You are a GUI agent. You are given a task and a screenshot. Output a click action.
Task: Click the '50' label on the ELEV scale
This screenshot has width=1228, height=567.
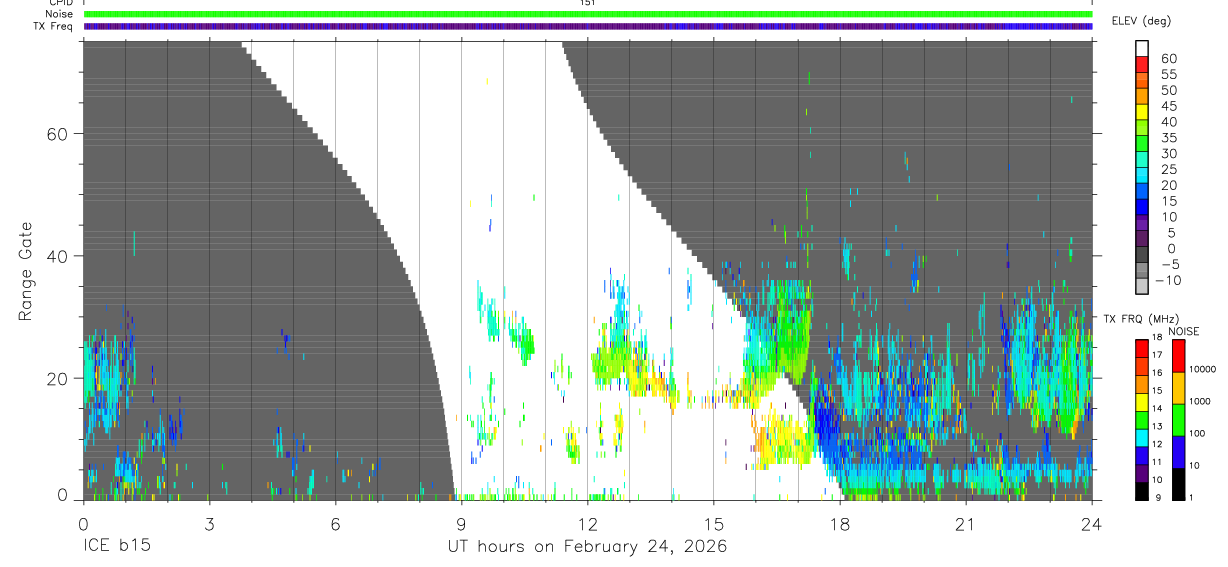pyautogui.click(x=1168, y=91)
